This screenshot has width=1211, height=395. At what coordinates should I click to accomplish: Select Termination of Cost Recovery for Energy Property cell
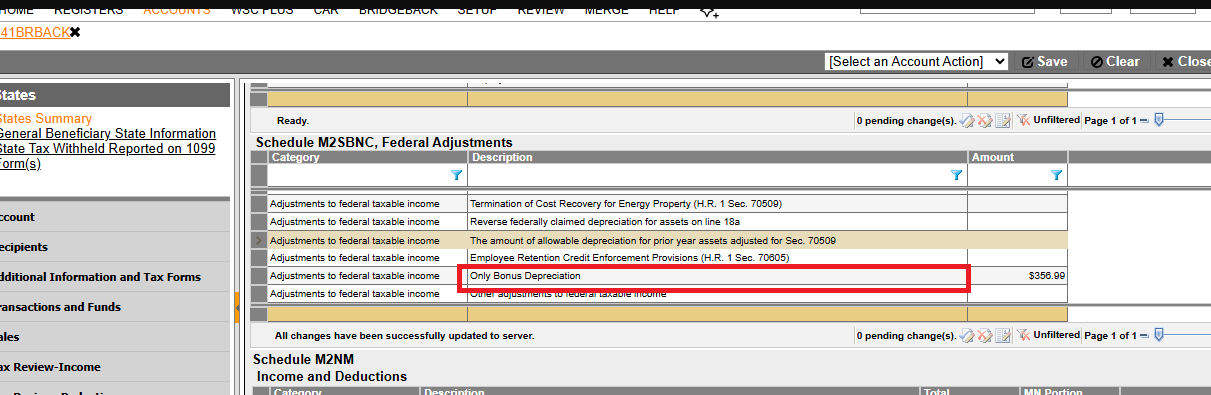coord(717,203)
